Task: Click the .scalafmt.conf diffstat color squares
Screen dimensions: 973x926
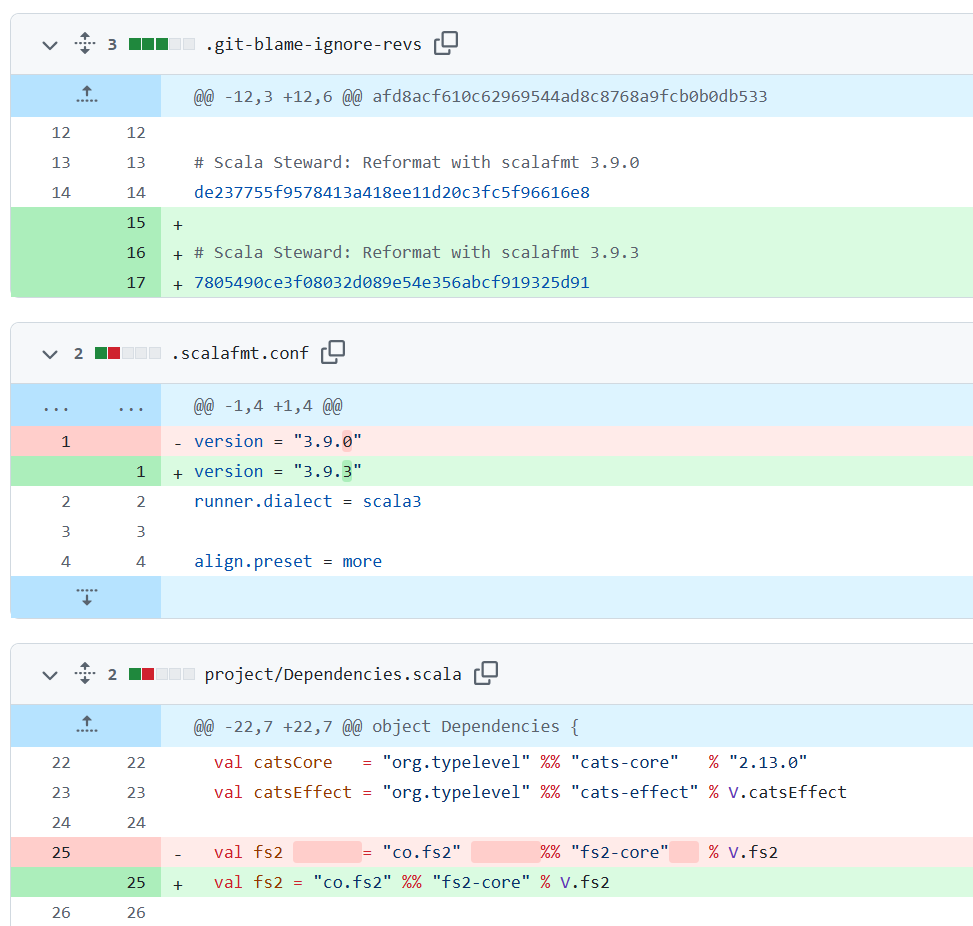Action: coord(127,353)
